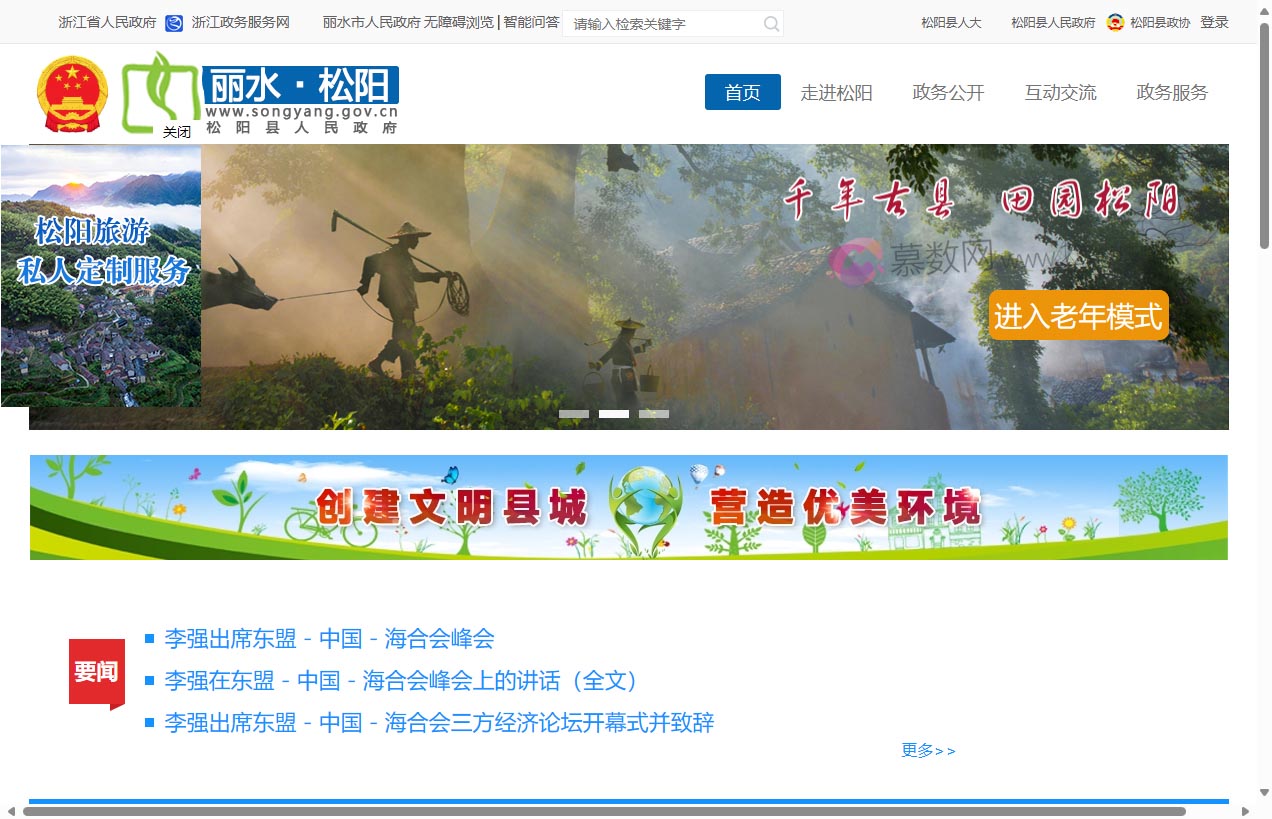Viewport: 1272px width, 819px height.
Task: Click the green Songyang site logo
Action: [158, 92]
